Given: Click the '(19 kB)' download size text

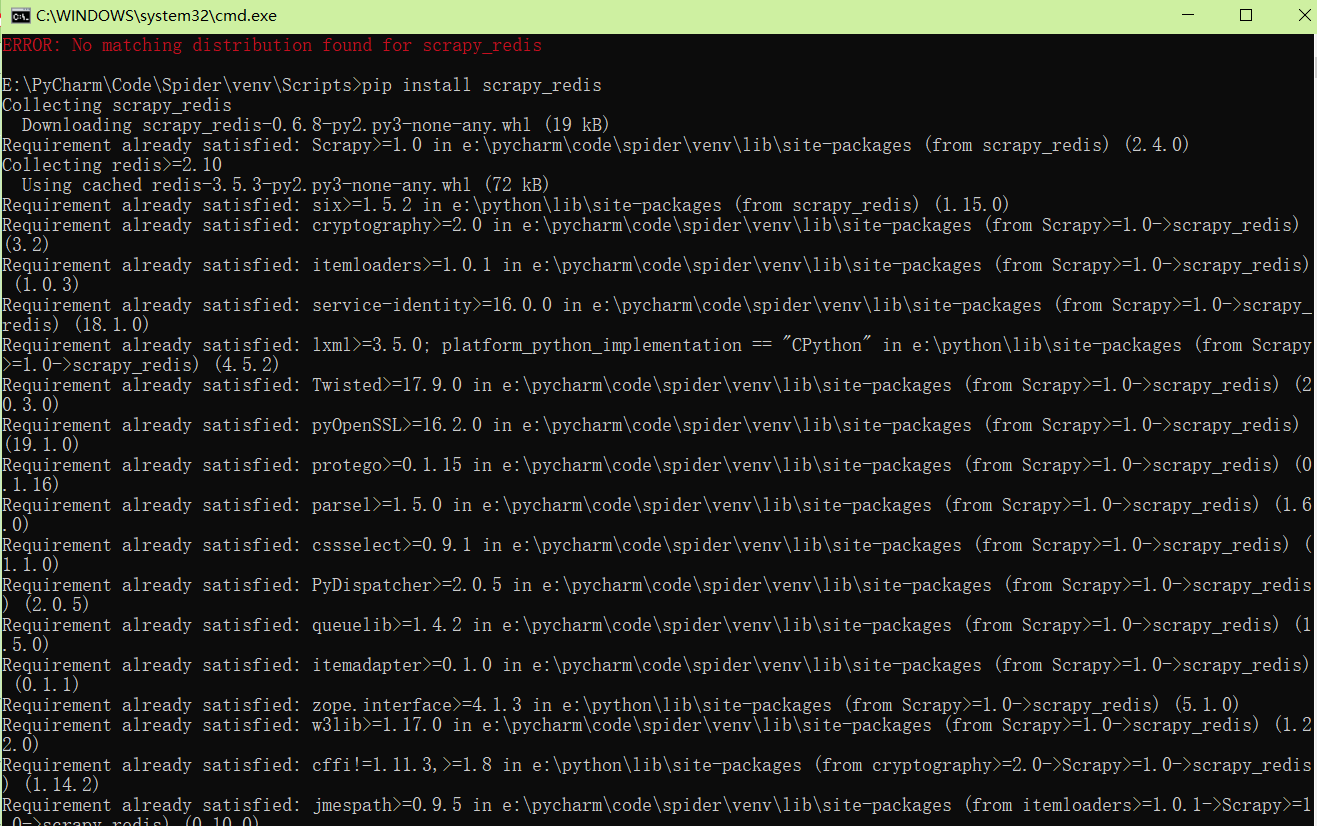Looking at the screenshot, I should pyautogui.click(x=577, y=125).
